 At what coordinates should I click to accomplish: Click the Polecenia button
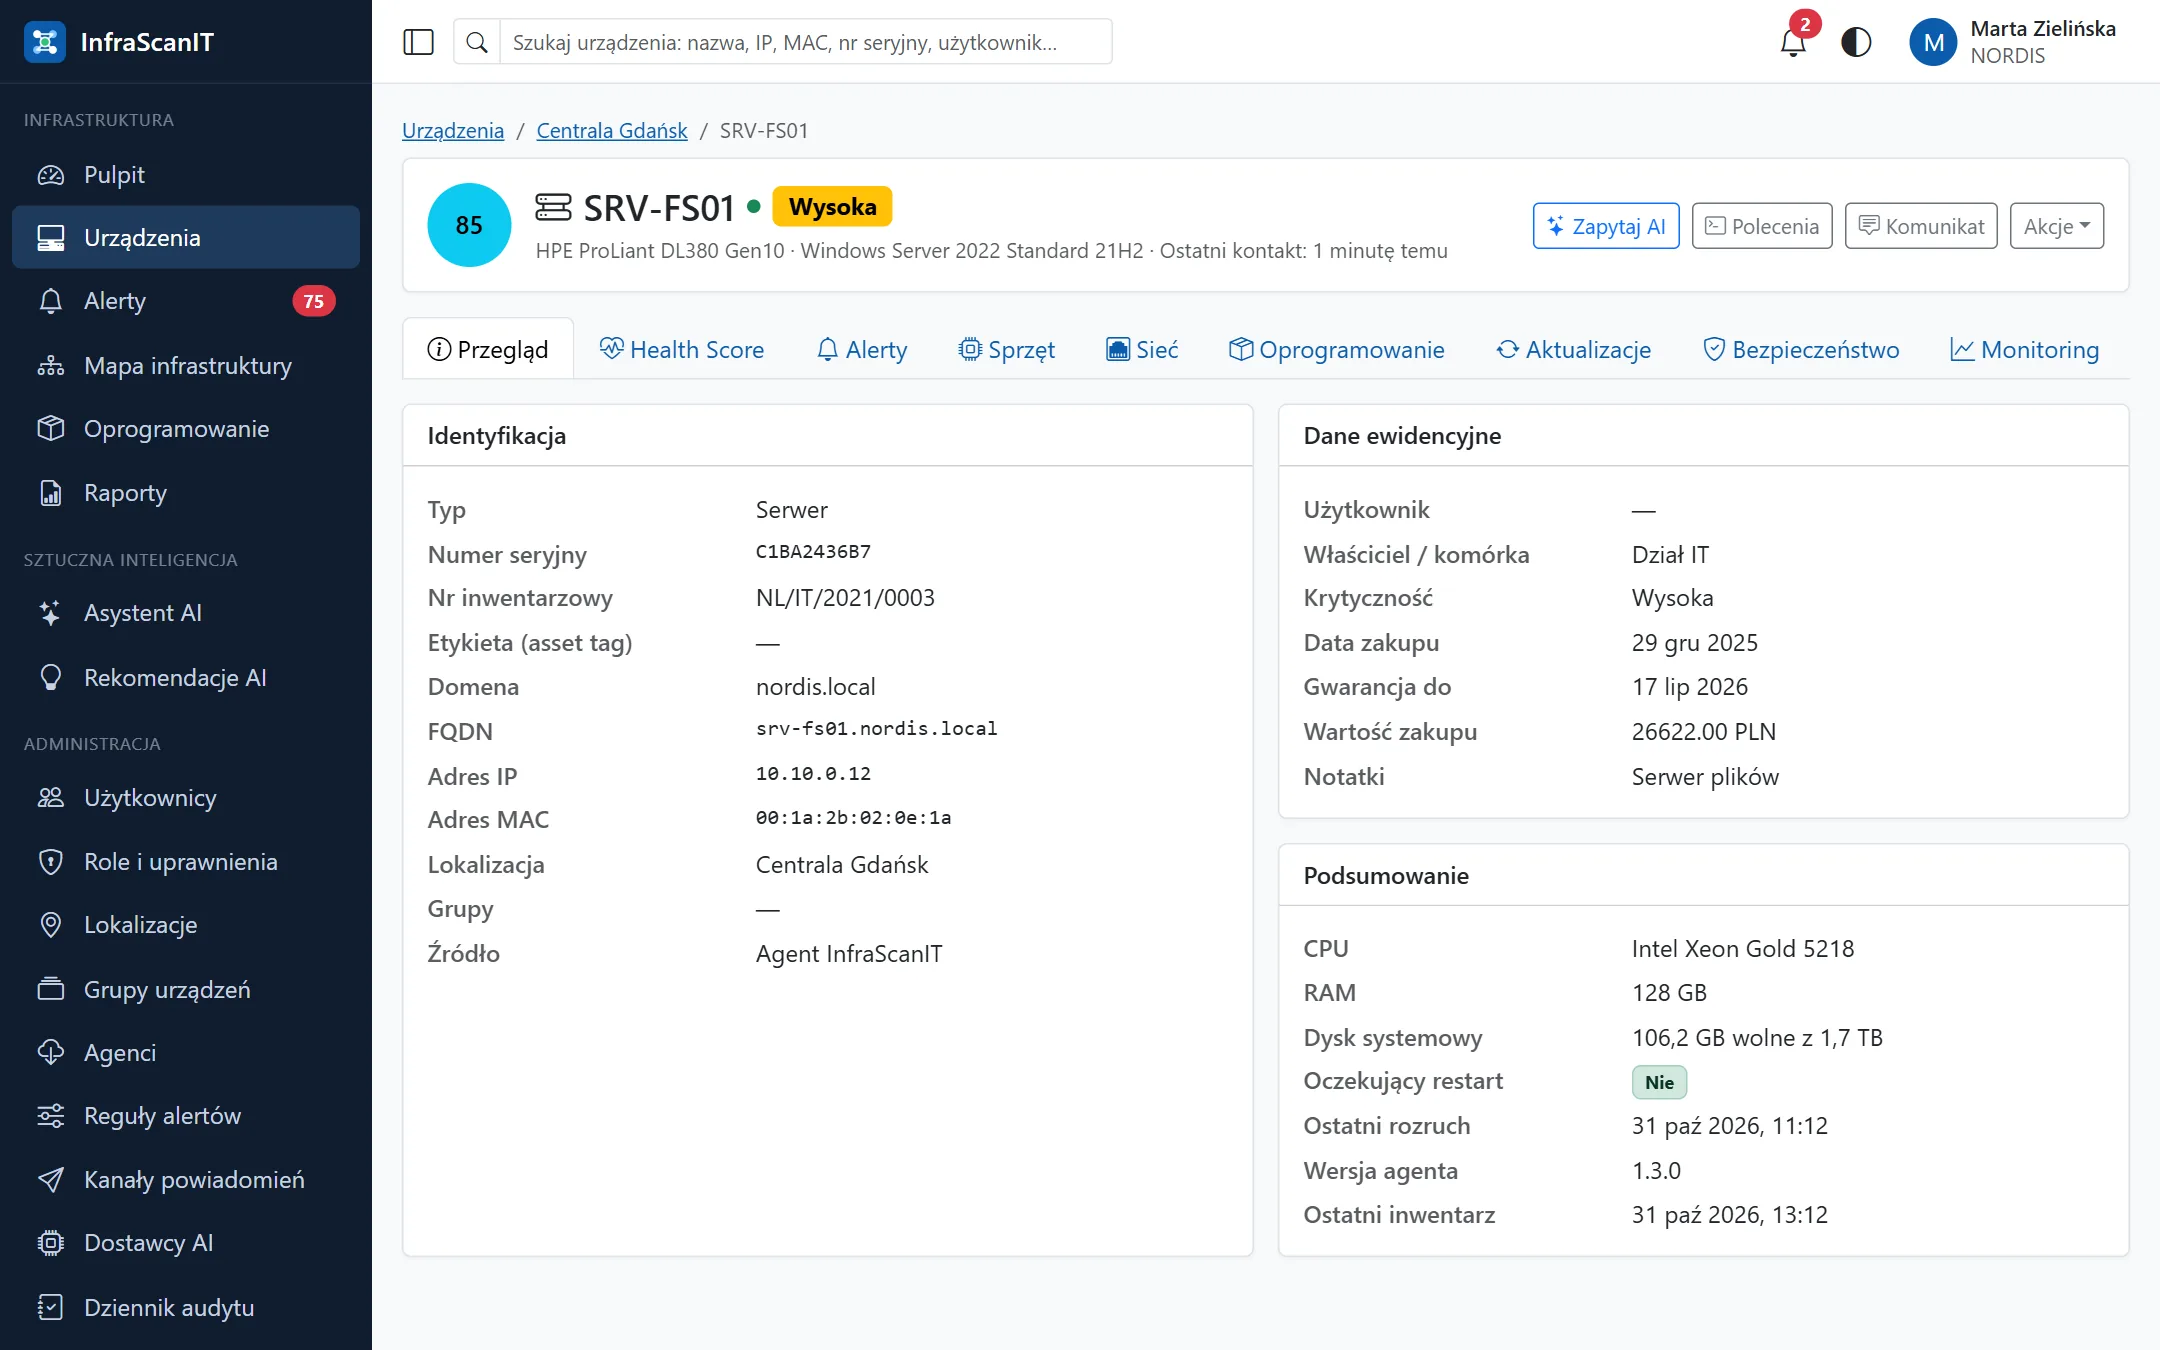click(1762, 226)
